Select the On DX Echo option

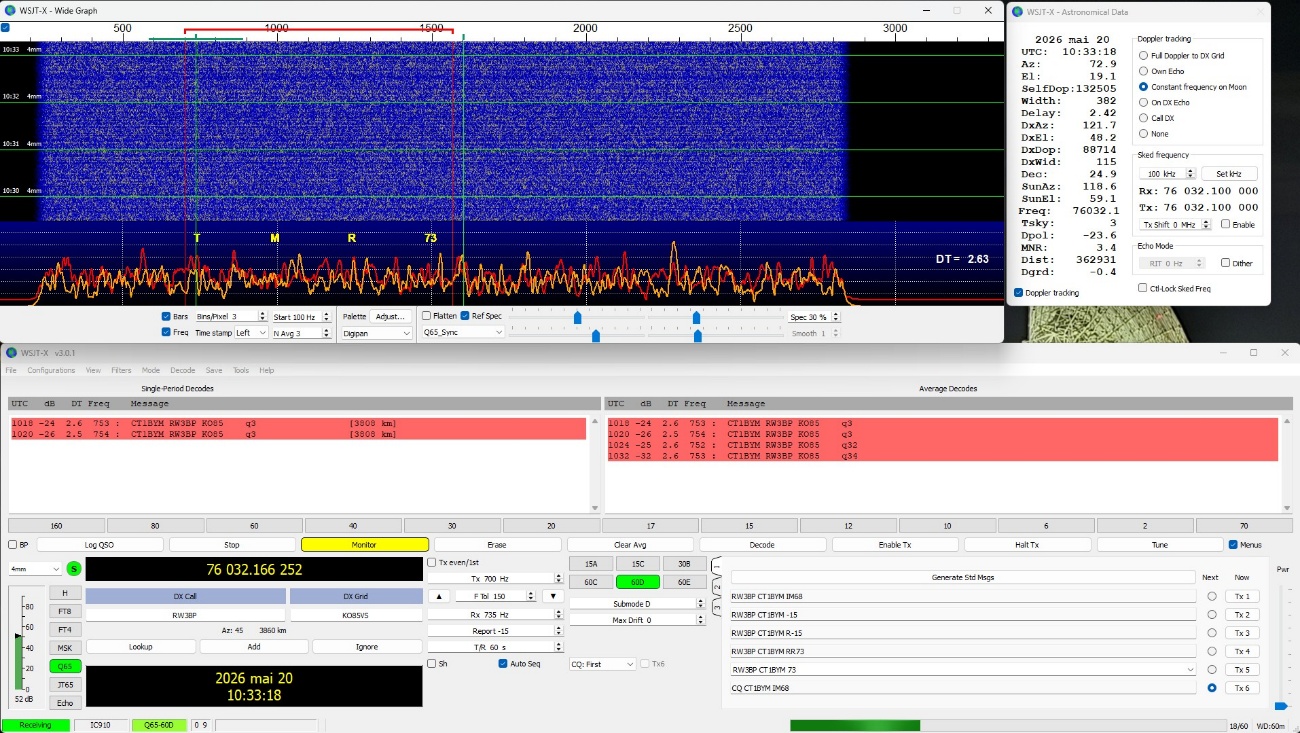(1144, 102)
